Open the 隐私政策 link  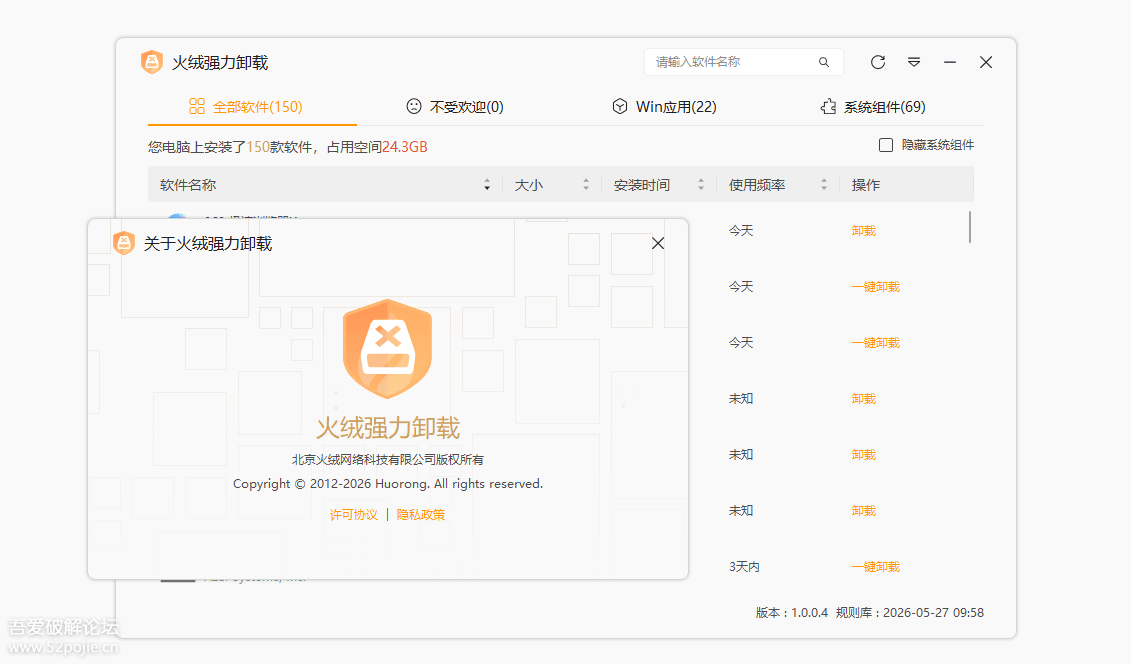[421, 515]
